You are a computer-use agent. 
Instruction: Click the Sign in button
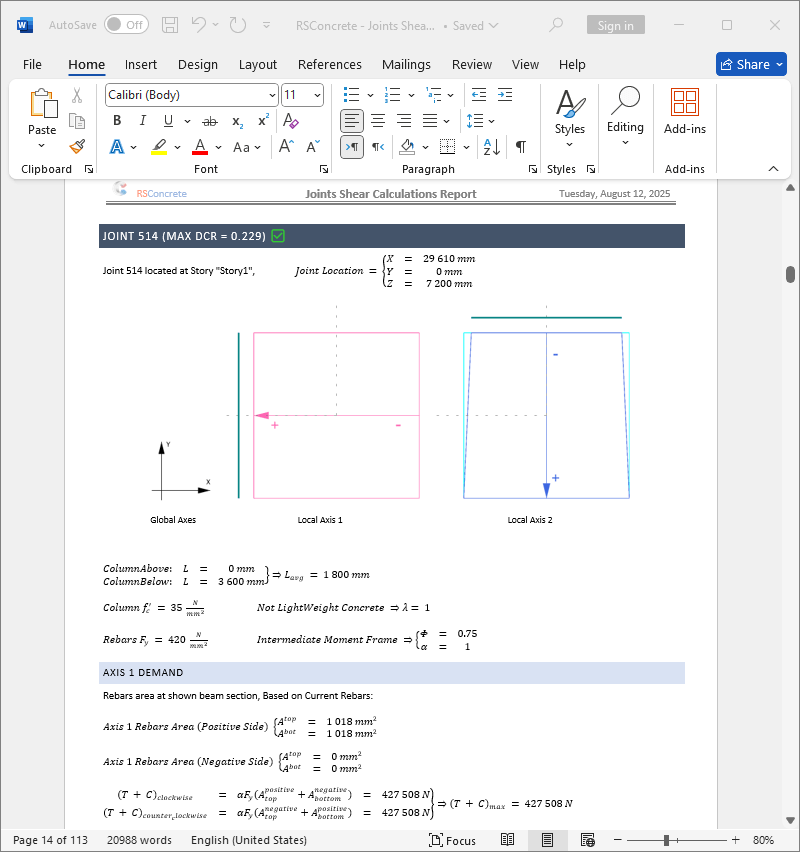coord(615,26)
